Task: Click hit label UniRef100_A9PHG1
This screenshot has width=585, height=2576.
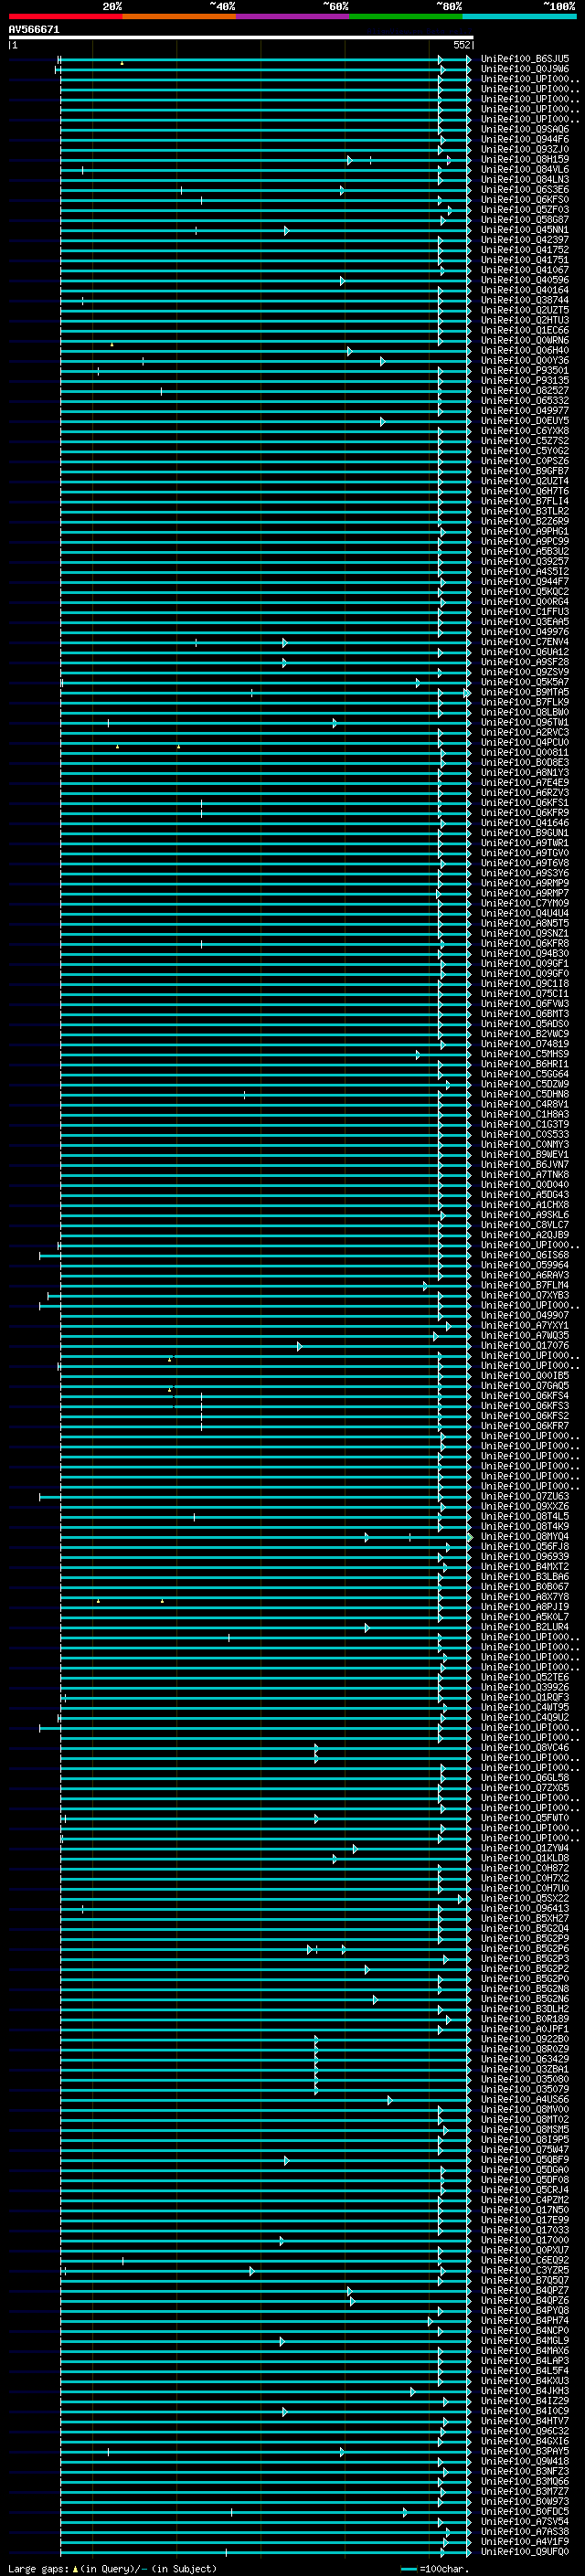Action: 525,532
